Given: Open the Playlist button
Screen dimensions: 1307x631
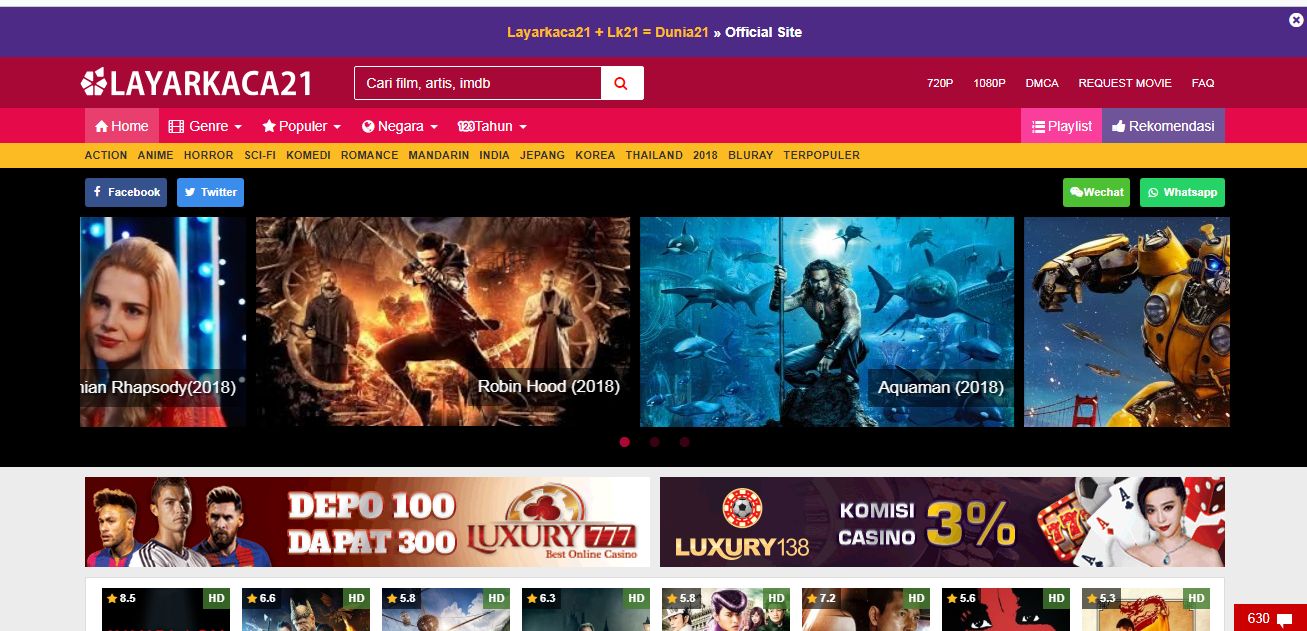Looking at the screenshot, I should coord(1061,126).
